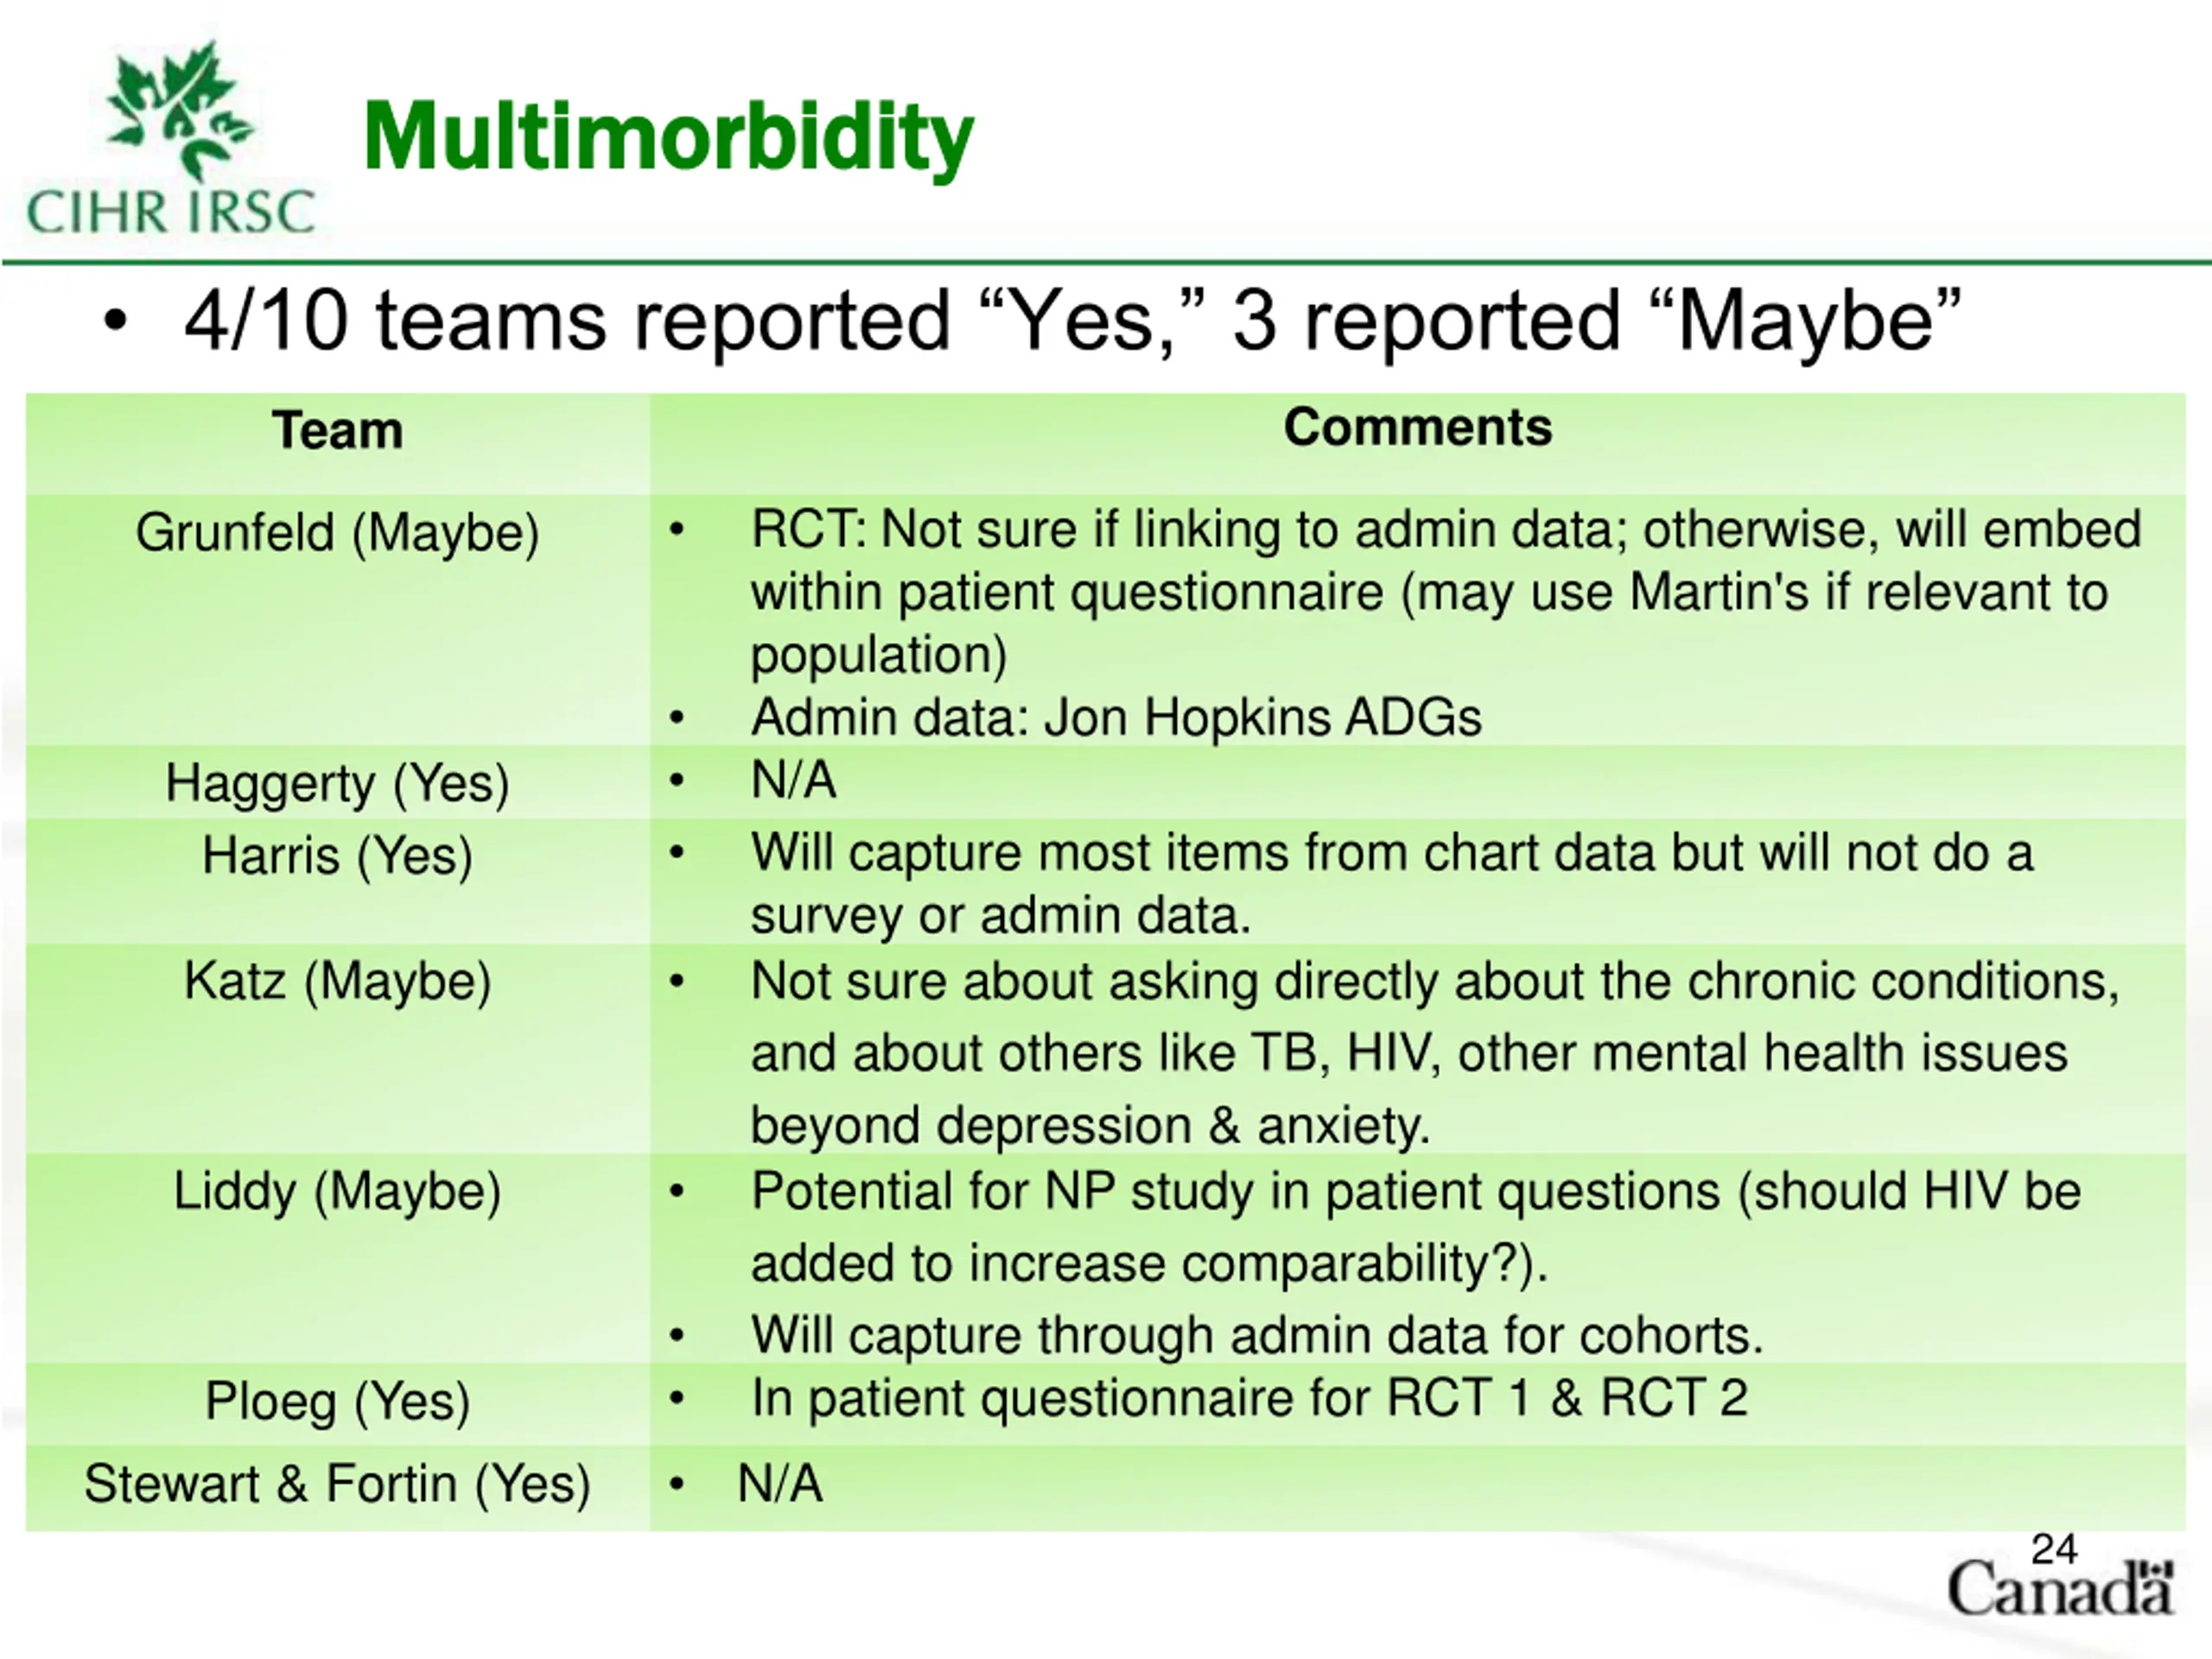Click 'Will capture through admin data' comment
The width and height of the screenshot is (2212, 1659).
(1256, 1335)
